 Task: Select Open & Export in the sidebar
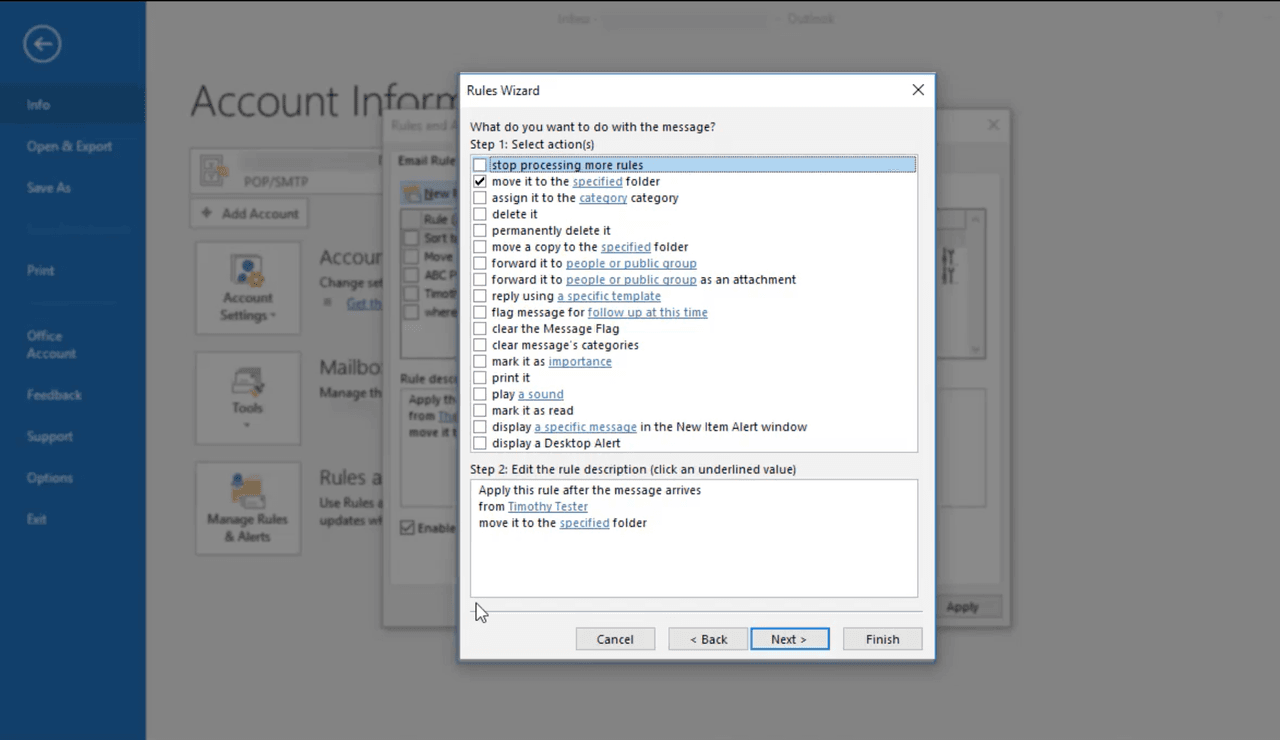(x=69, y=146)
